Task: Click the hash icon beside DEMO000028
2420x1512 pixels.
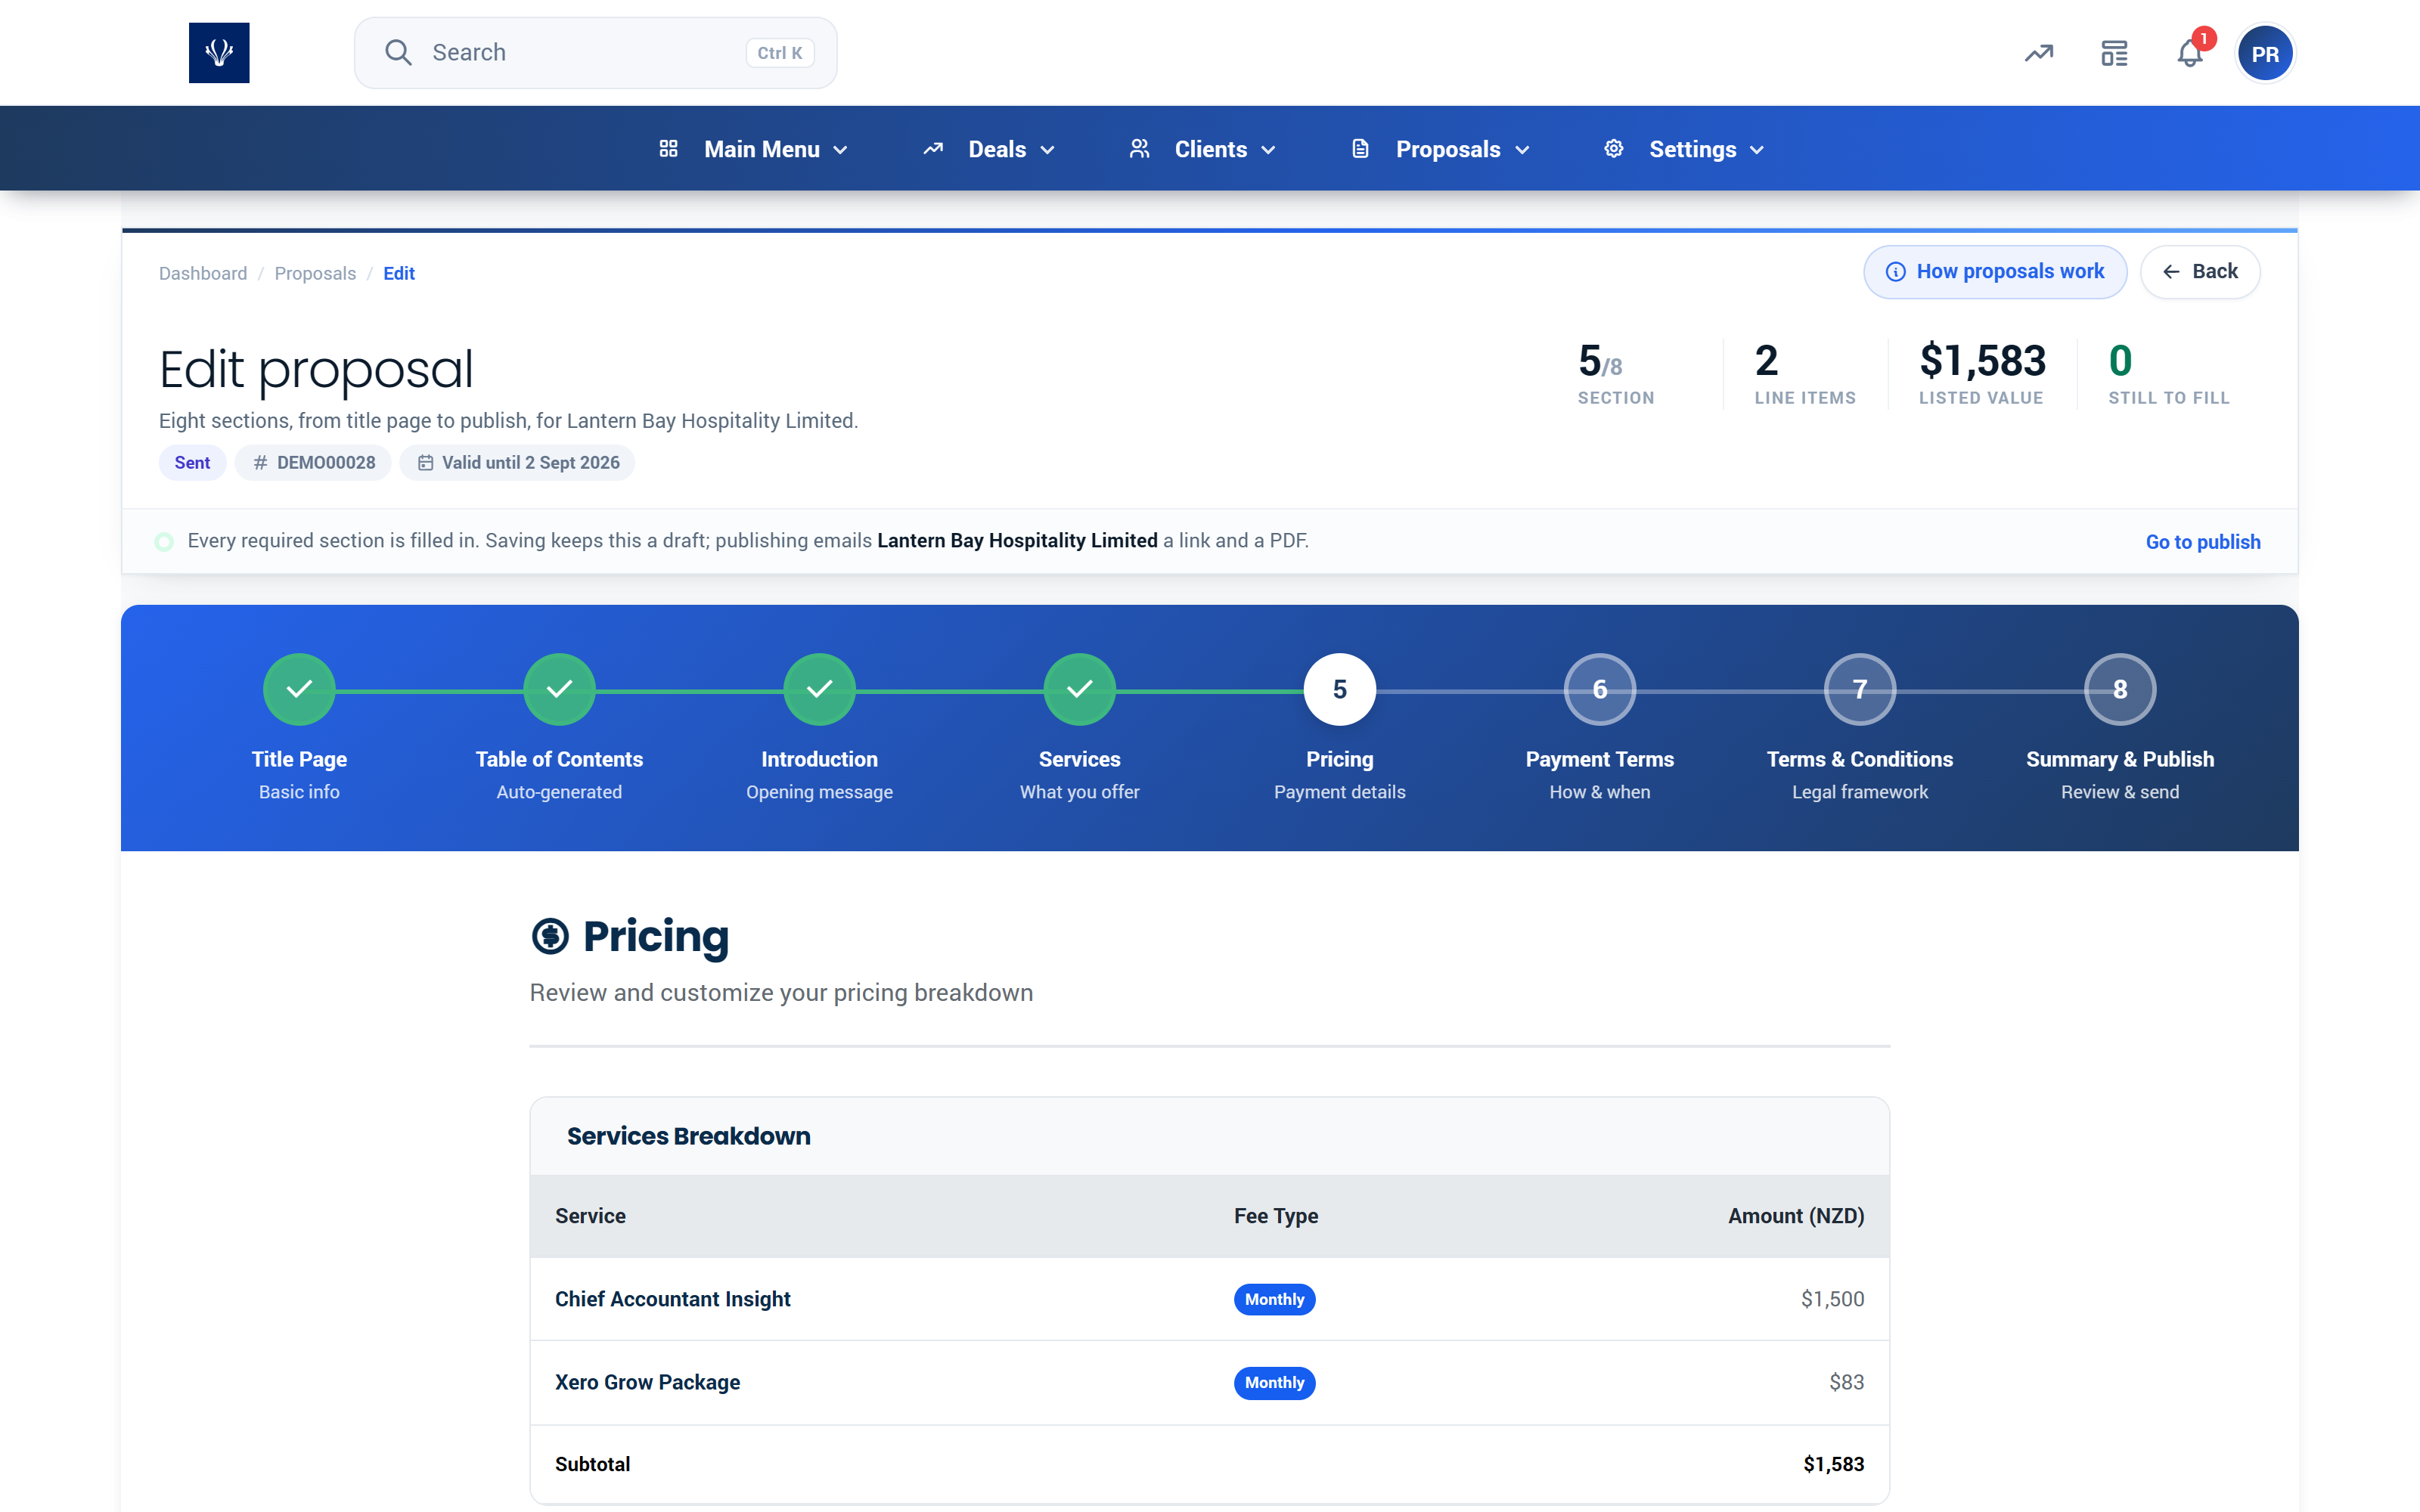Action: pos(260,463)
